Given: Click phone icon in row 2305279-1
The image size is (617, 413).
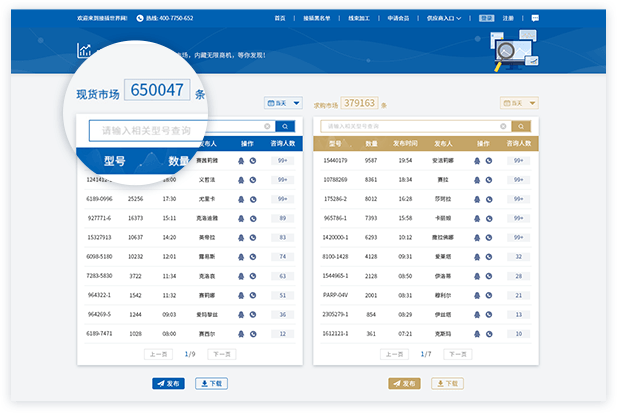Looking at the screenshot, I should click(489, 315).
